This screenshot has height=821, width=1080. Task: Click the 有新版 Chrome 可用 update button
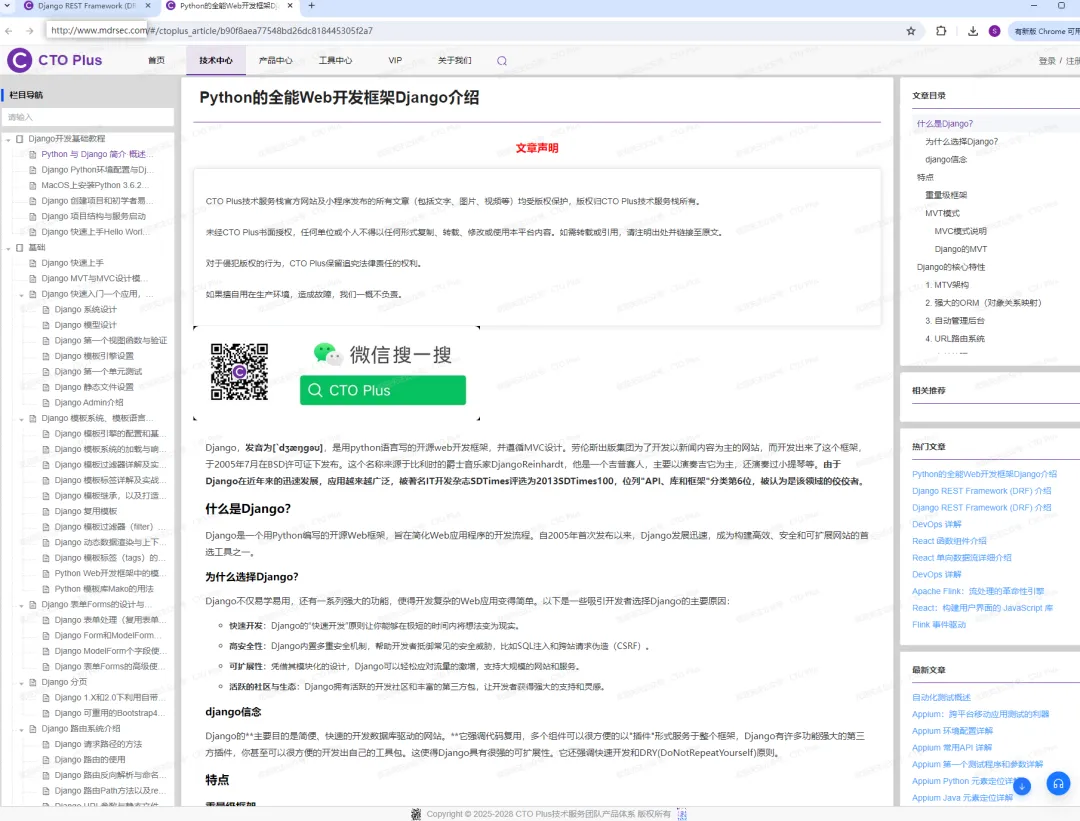pos(1044,31)
